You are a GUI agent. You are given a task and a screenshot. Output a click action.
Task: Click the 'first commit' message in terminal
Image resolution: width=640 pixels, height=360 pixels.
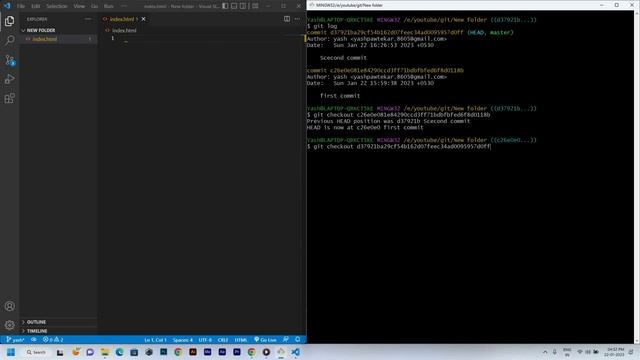tap(340, 96)
